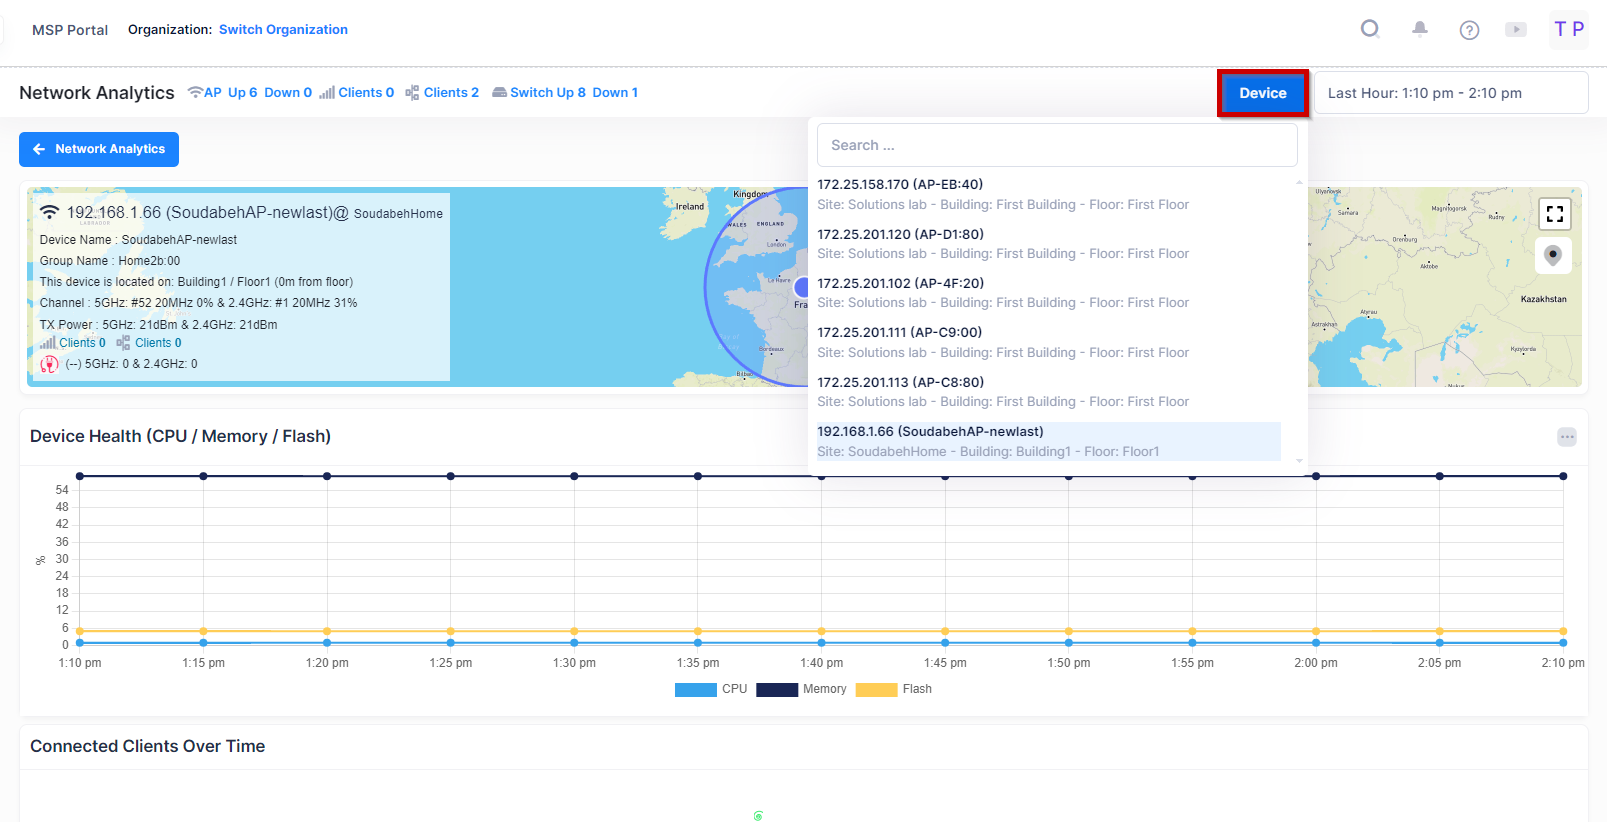Image resolution: width=1607 pixels, height=822 pixels.
Task: Toggle Flash series in chart legend
Action: (894, 689)
